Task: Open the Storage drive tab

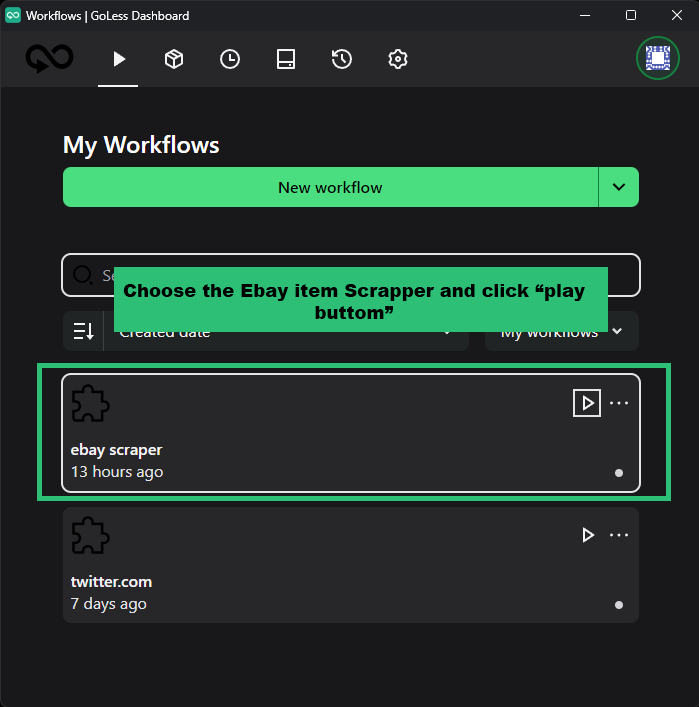Action: tap(286, 59)
